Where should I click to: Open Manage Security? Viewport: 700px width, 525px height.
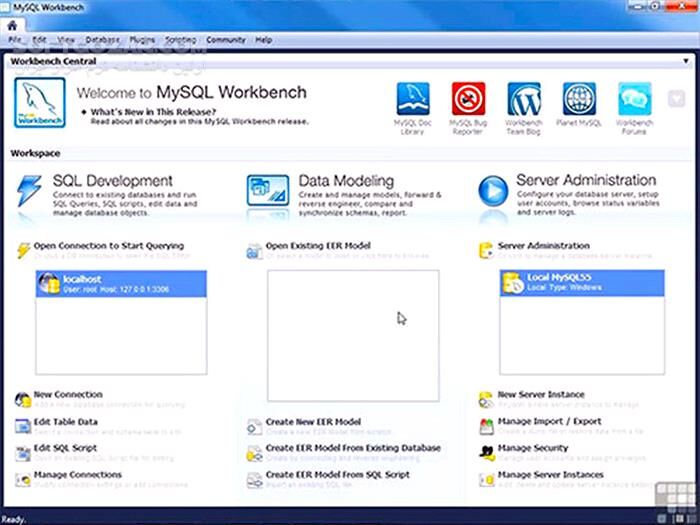(532, 448)
